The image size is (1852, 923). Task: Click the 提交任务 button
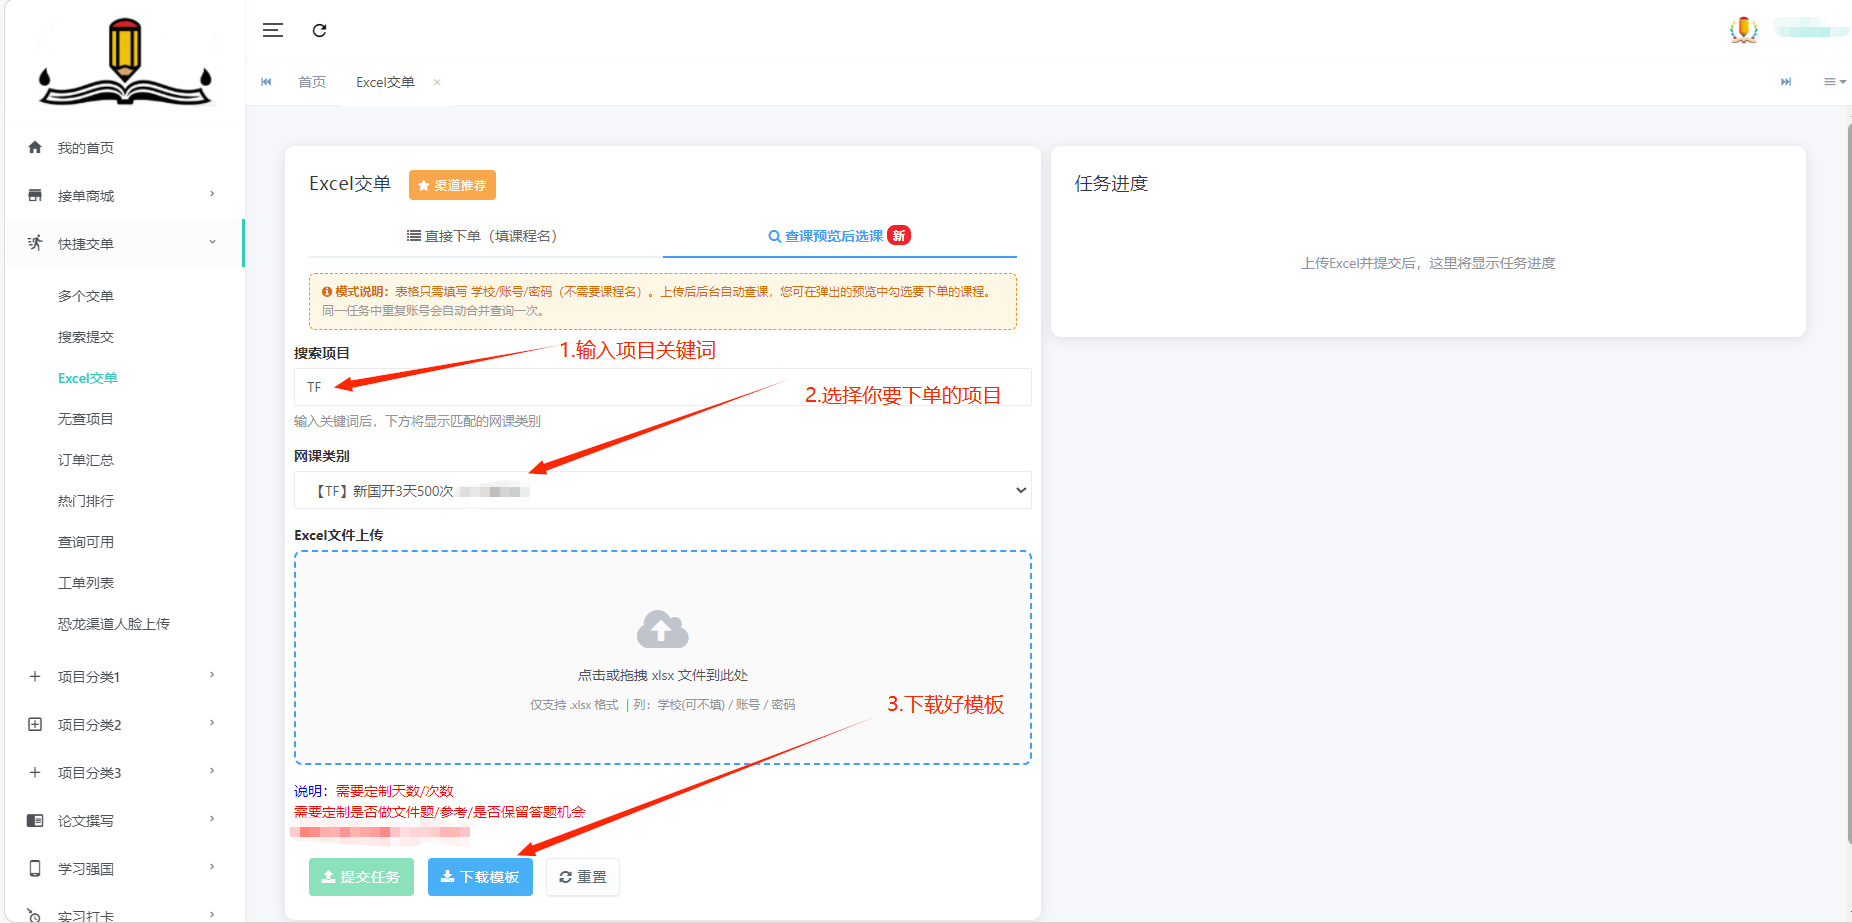click(361, 877)
